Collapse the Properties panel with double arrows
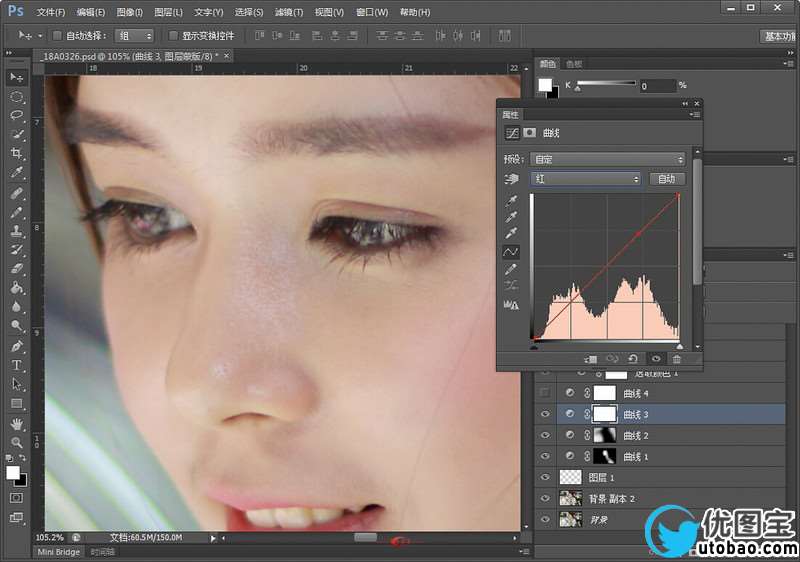 pyautogui.click(x=685, y=104)
